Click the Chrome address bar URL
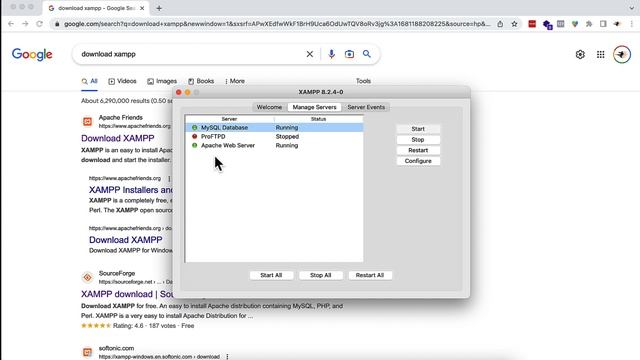The image size is (640, 360). [277, 24]
